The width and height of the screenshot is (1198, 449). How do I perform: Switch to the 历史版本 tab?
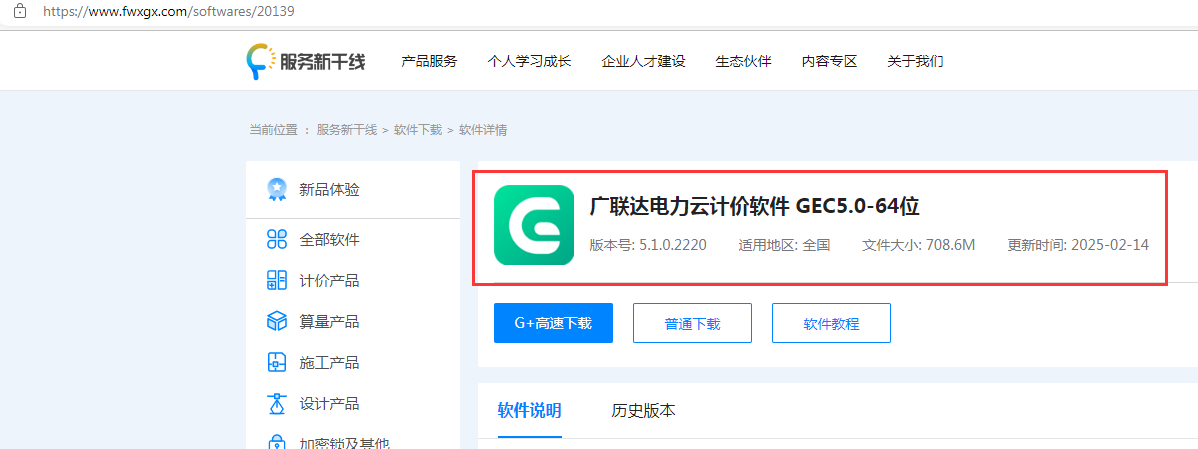(x=643, y=411)
